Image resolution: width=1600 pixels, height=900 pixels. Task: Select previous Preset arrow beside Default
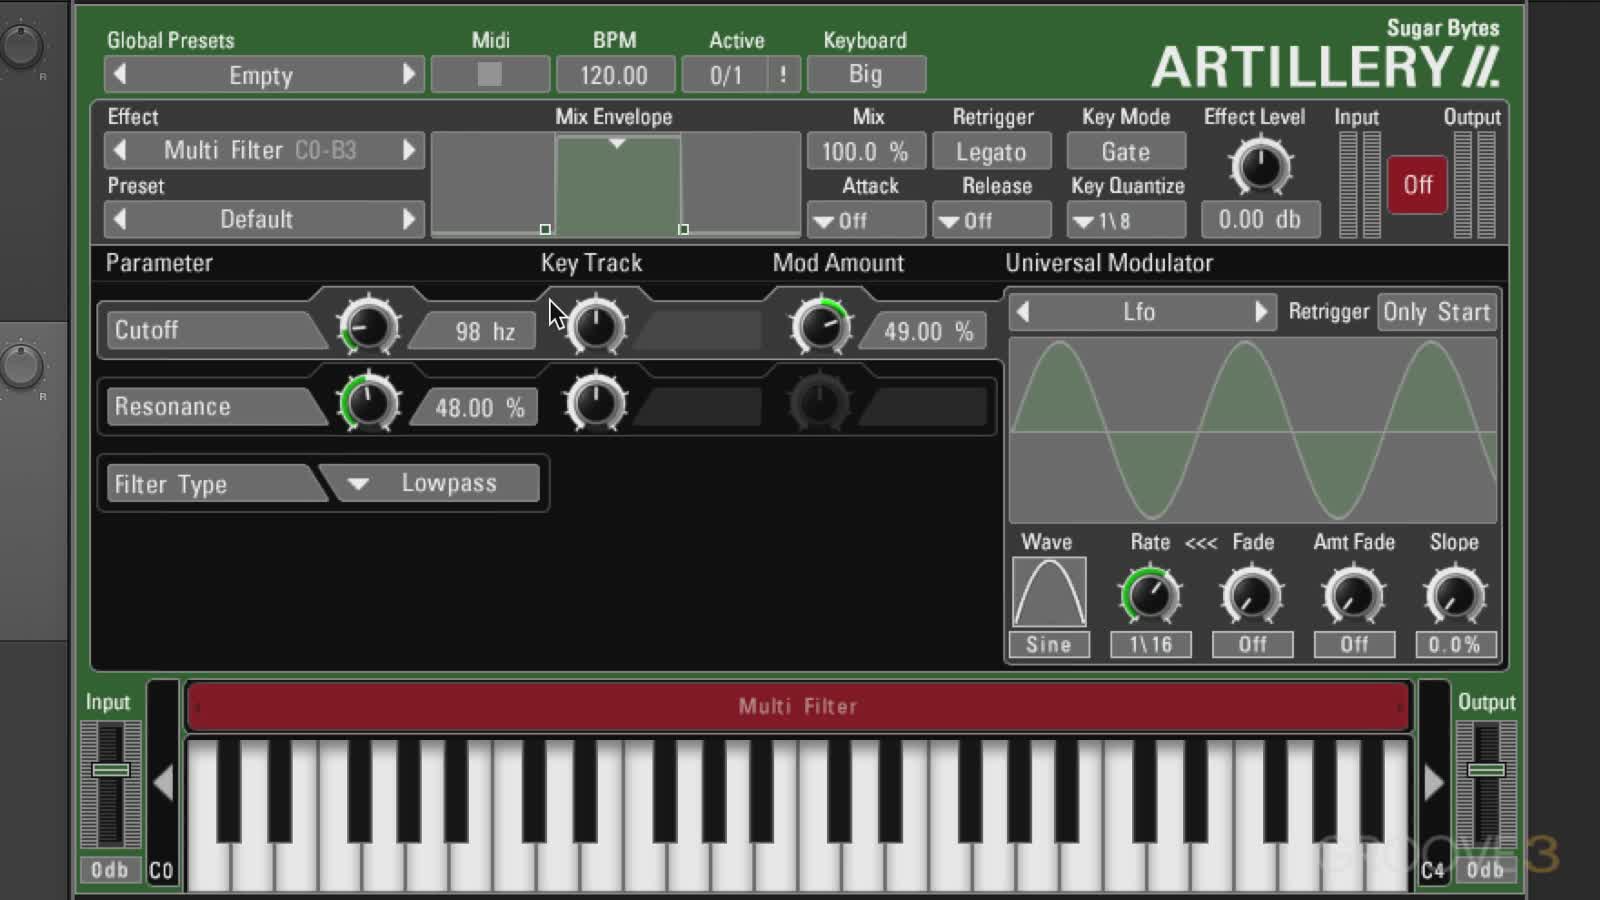pyautogui.click(x=120, y=219)
